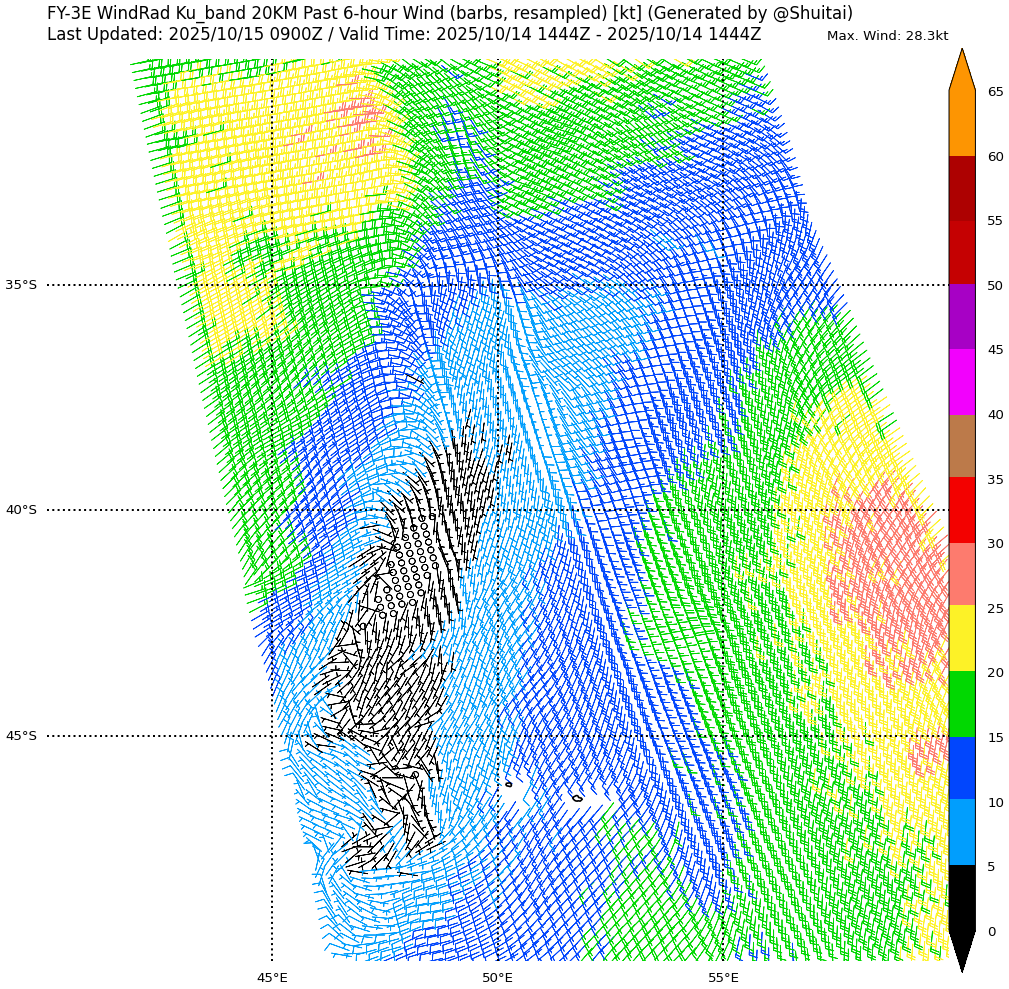This screenshot has height=989, width=1009.
Task: Click the 45°S latitude tick label
Action: (21, 736)
